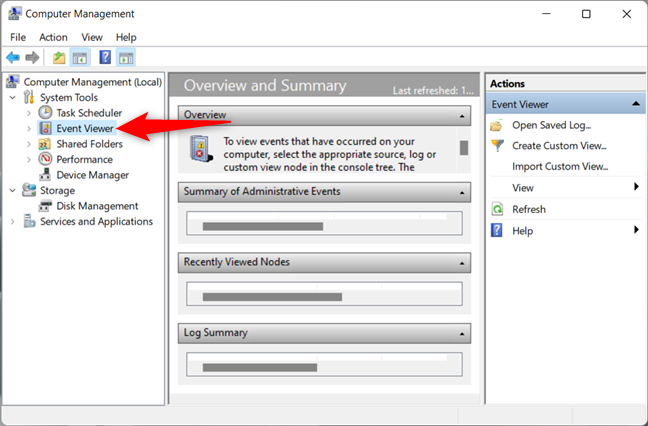Click the event log book icon in Overview
This screenshot has width=648, height=426.
(x=201, y=149)
